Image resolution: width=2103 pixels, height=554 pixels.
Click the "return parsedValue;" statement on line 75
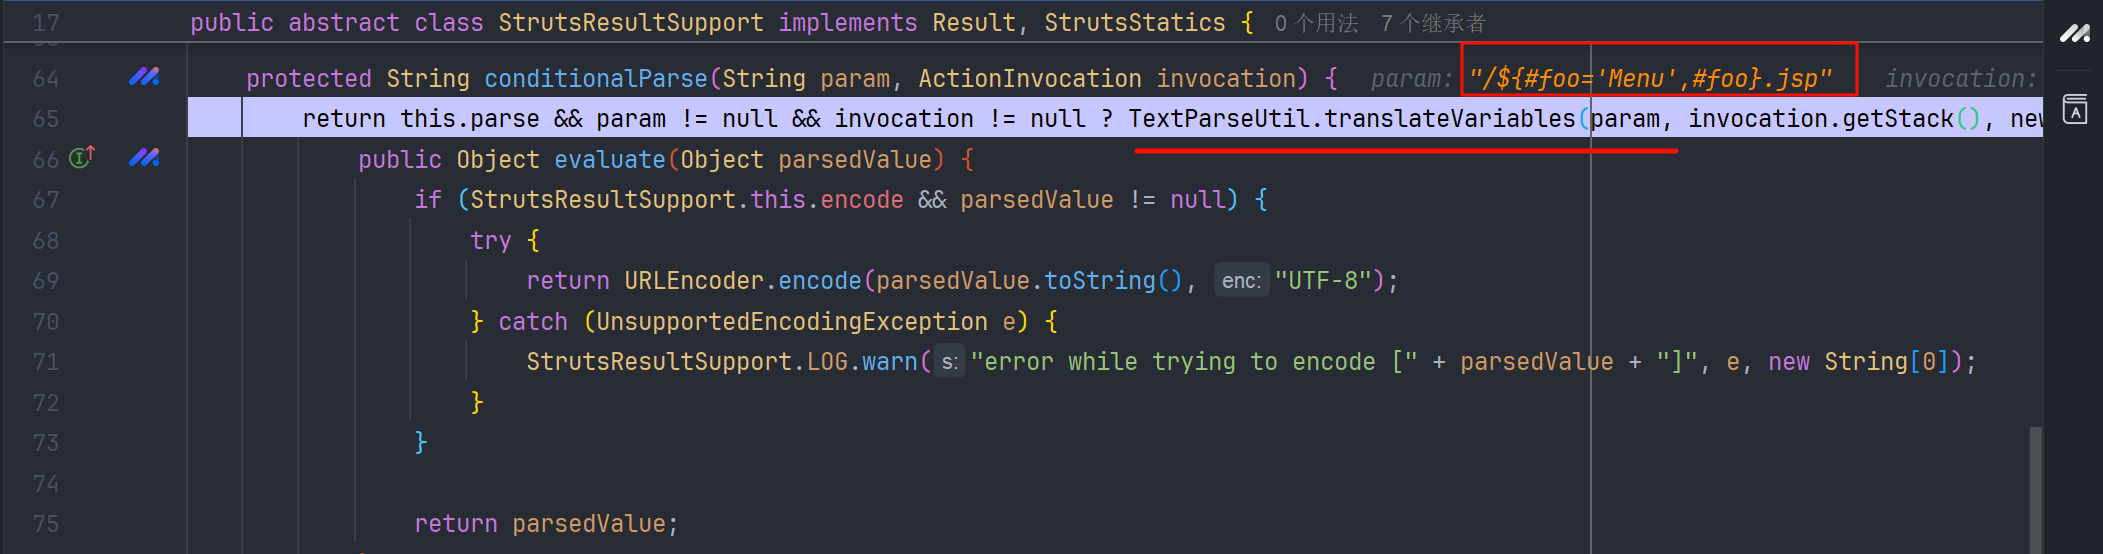546,524
